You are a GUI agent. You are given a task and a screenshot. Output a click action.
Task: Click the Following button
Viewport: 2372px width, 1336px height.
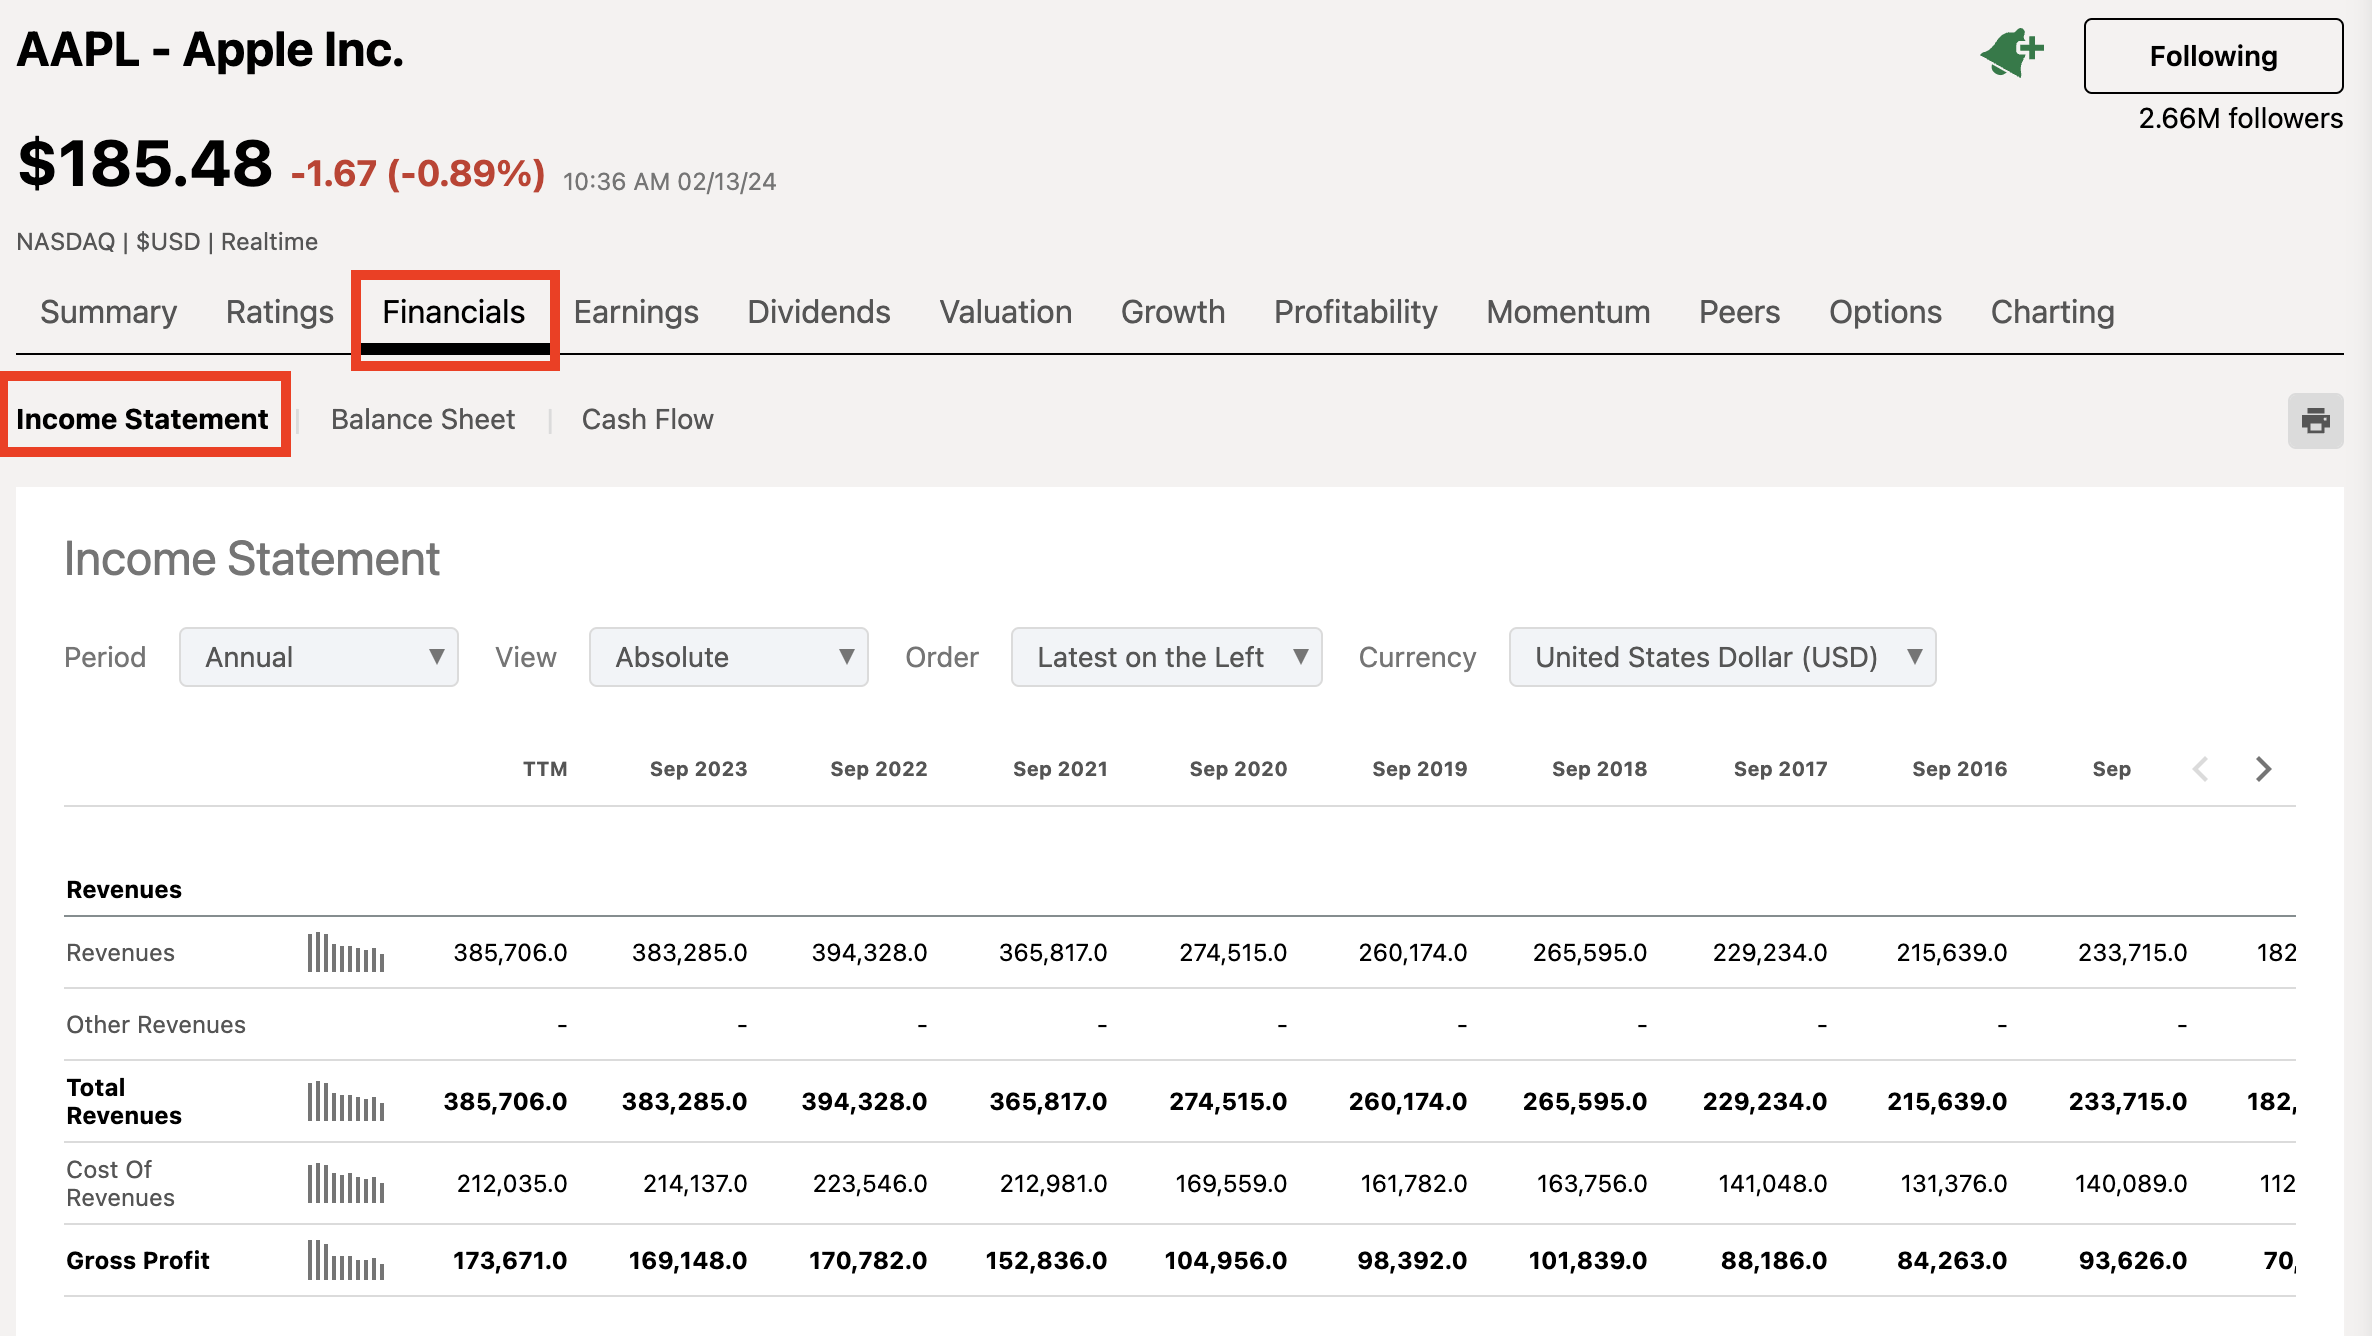2213,56
